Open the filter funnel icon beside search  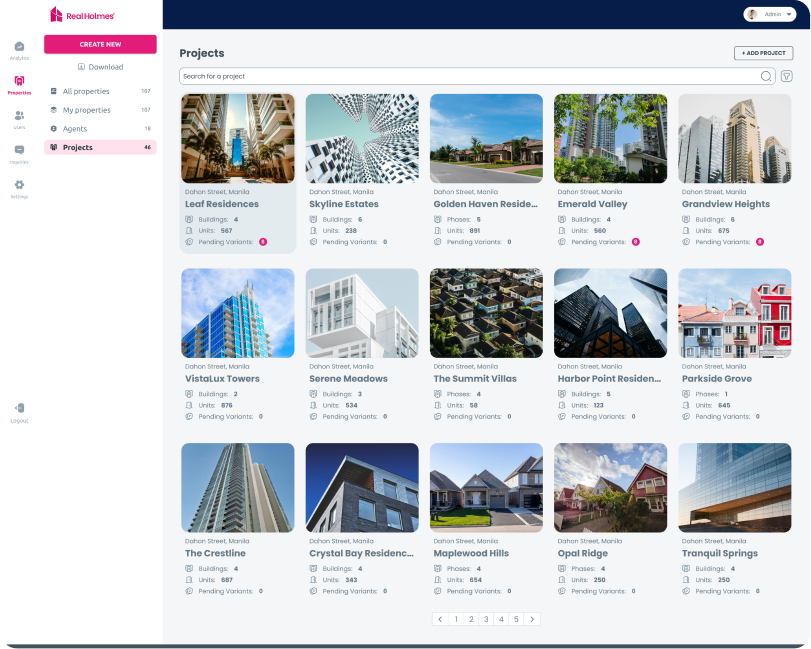coord(787,75)
